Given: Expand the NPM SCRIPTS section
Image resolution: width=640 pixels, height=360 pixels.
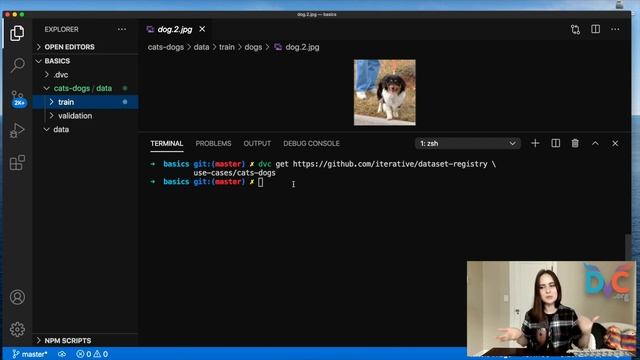Looking at the screenshot, I should 86,340.
